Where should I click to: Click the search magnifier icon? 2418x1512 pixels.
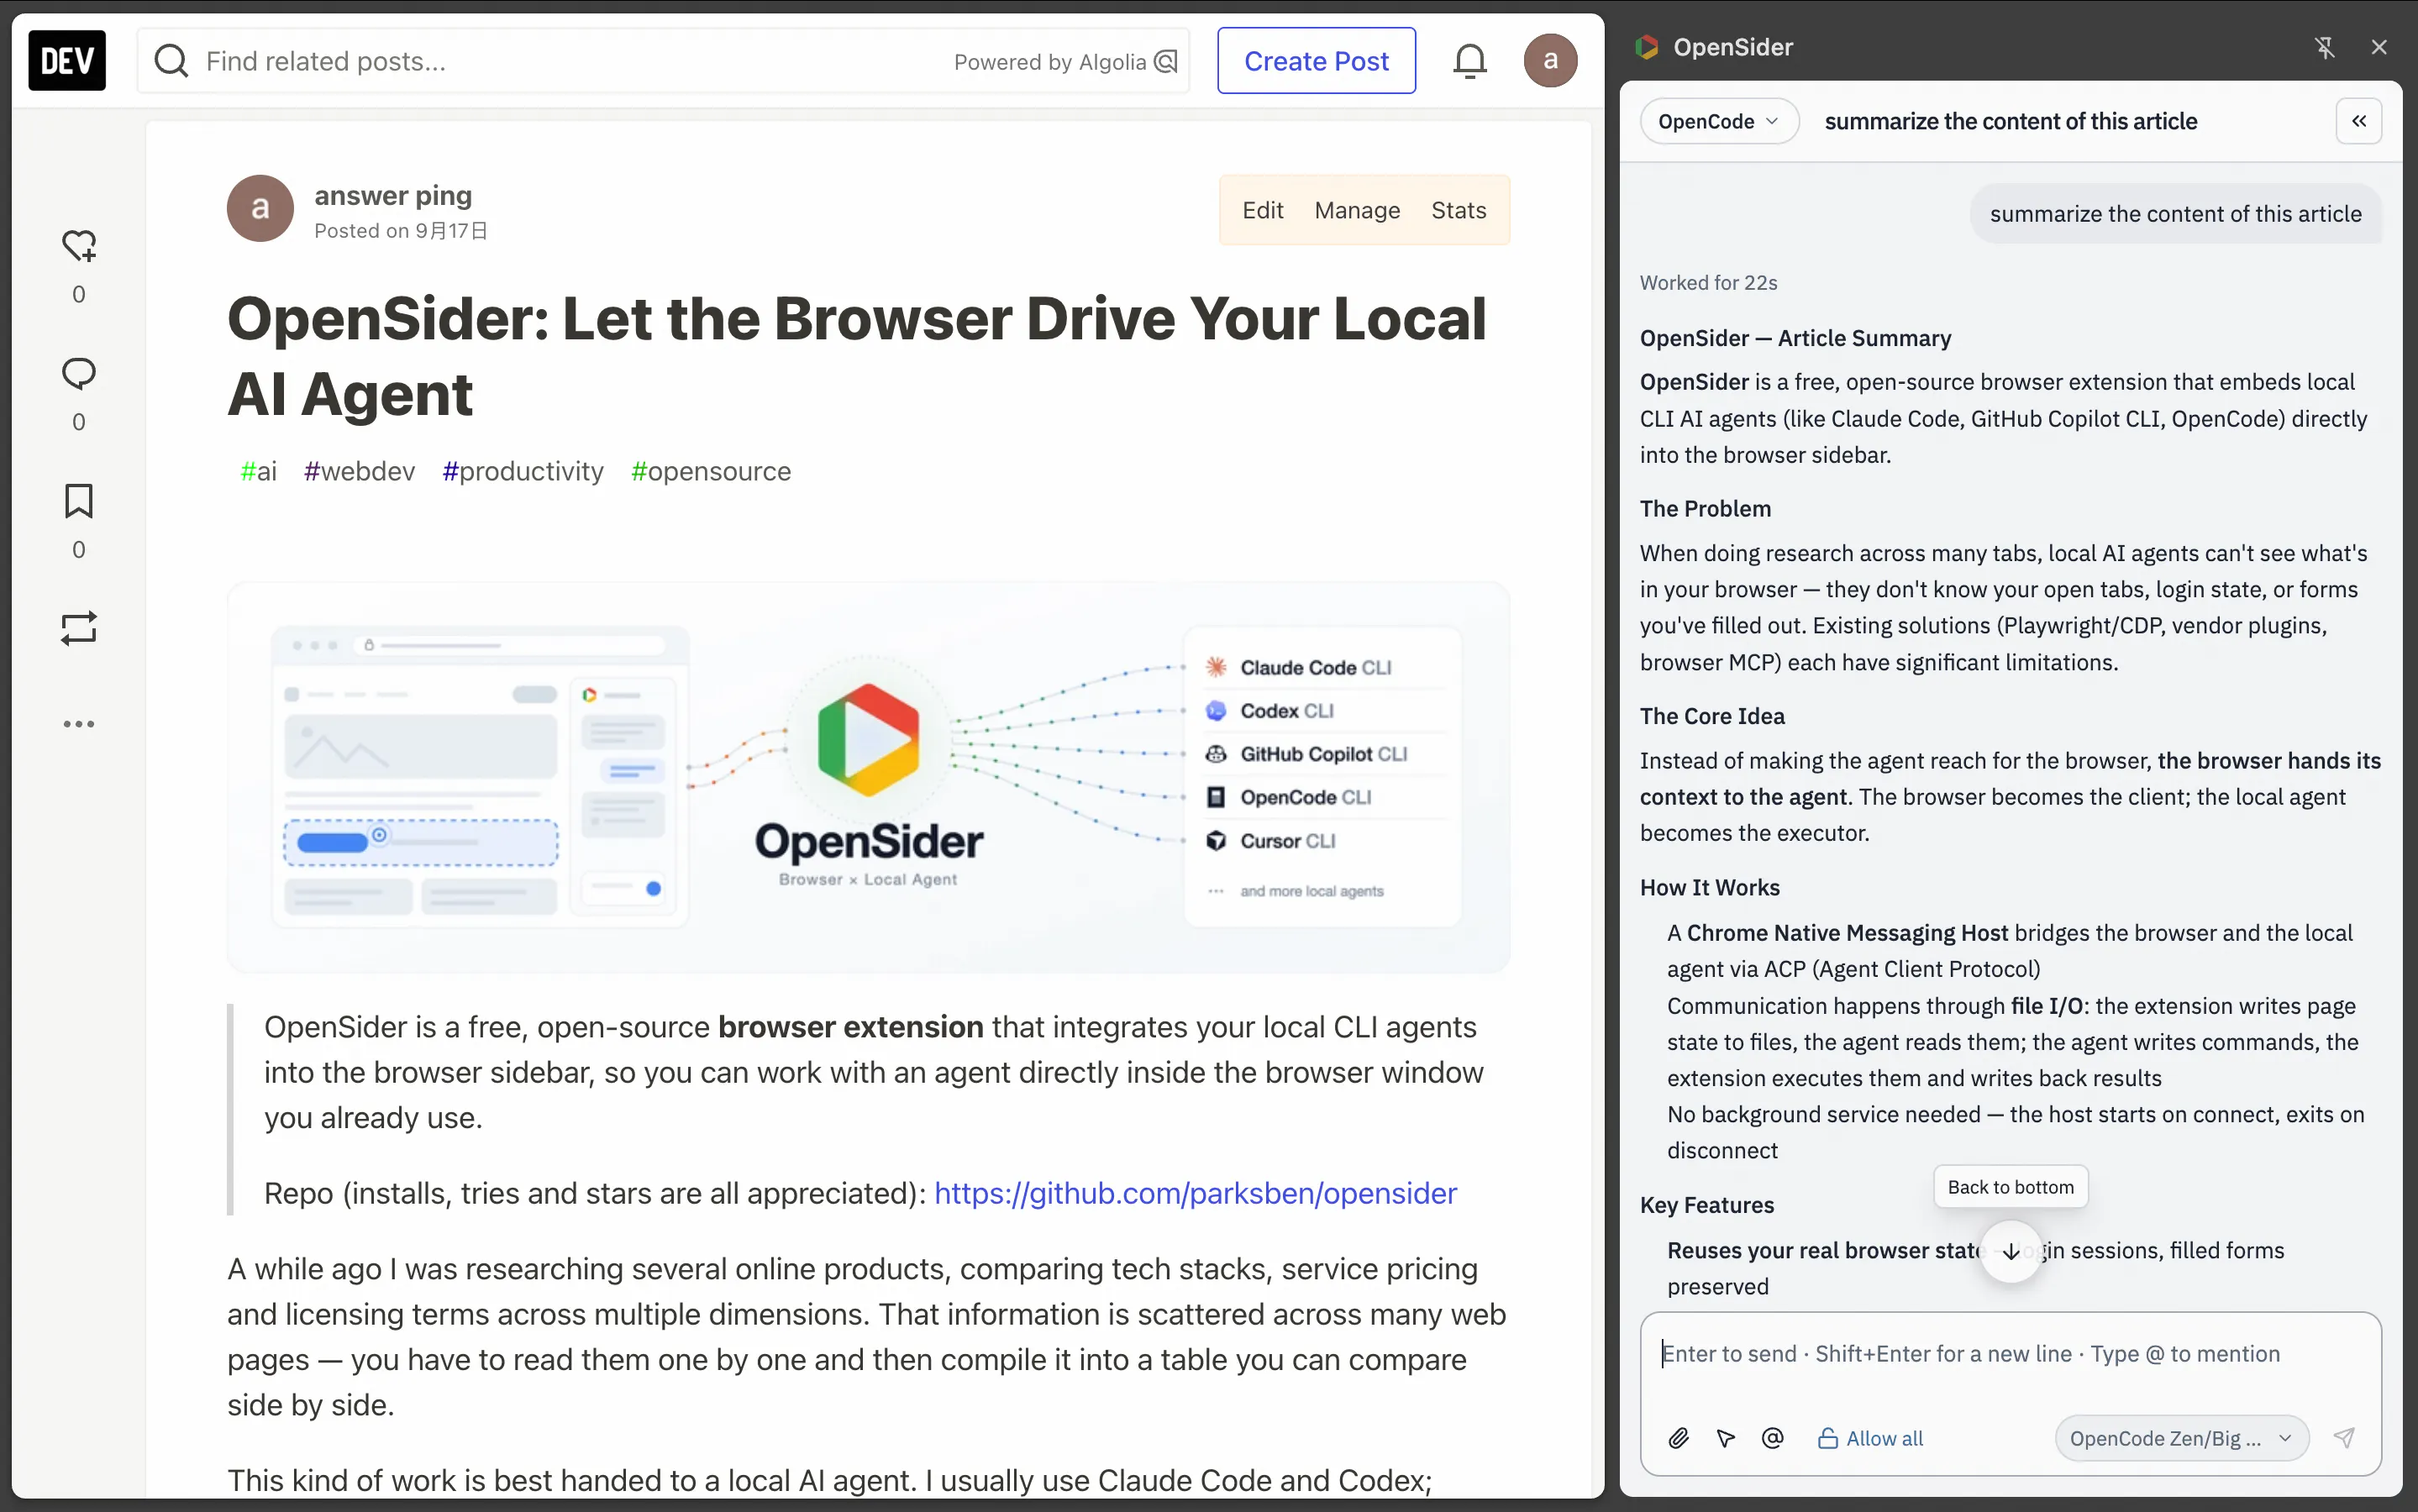(171, 61)
